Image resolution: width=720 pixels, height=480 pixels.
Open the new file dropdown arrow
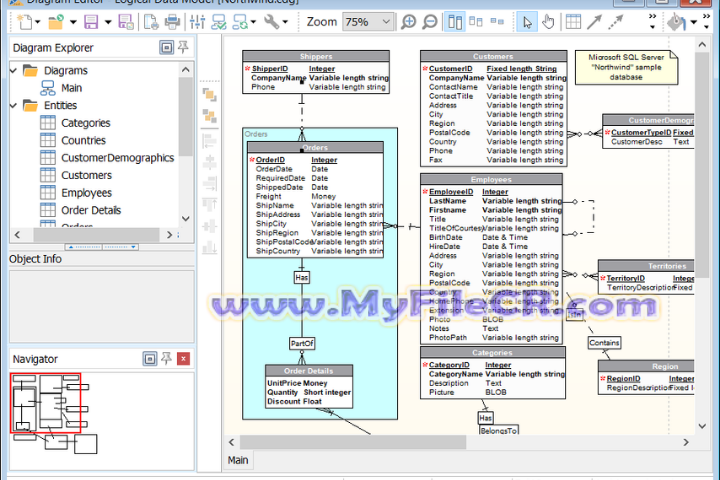point(38,22)
